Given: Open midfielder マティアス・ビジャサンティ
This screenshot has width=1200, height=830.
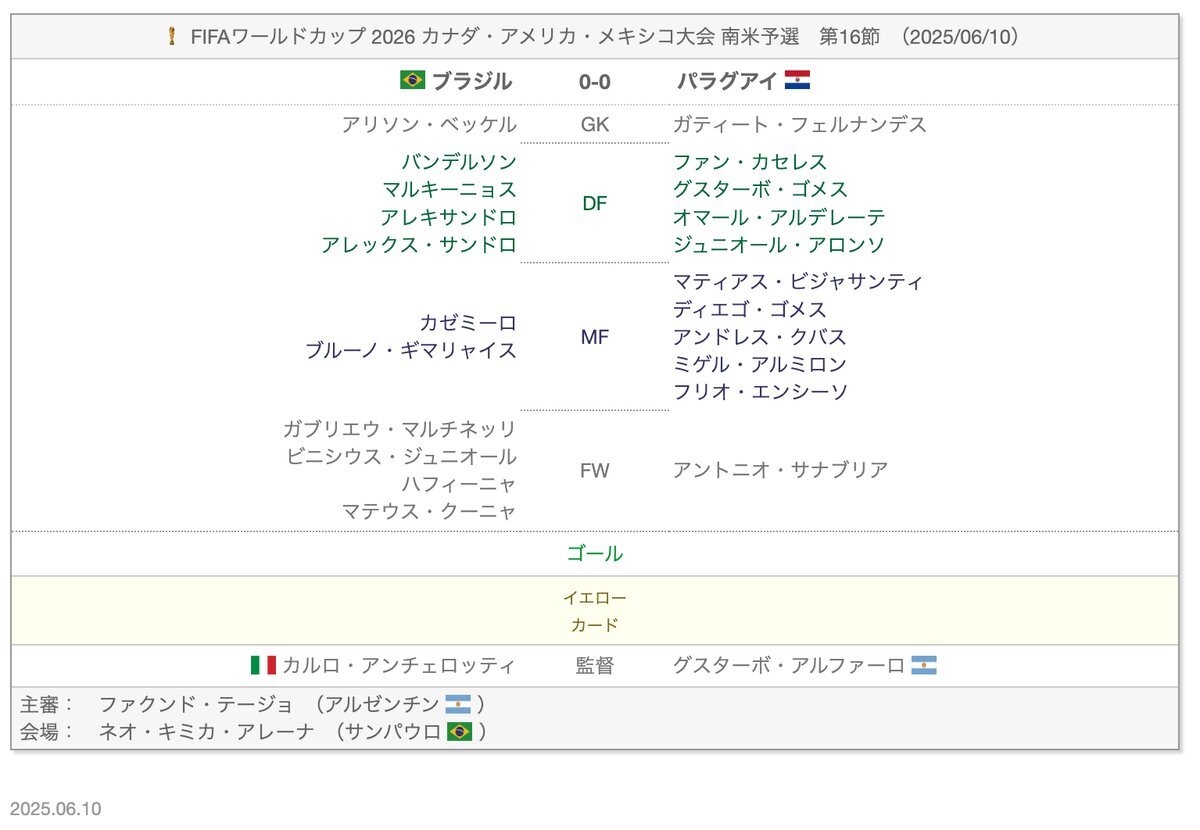Looking at the screenshot, I should pos(798,282).
